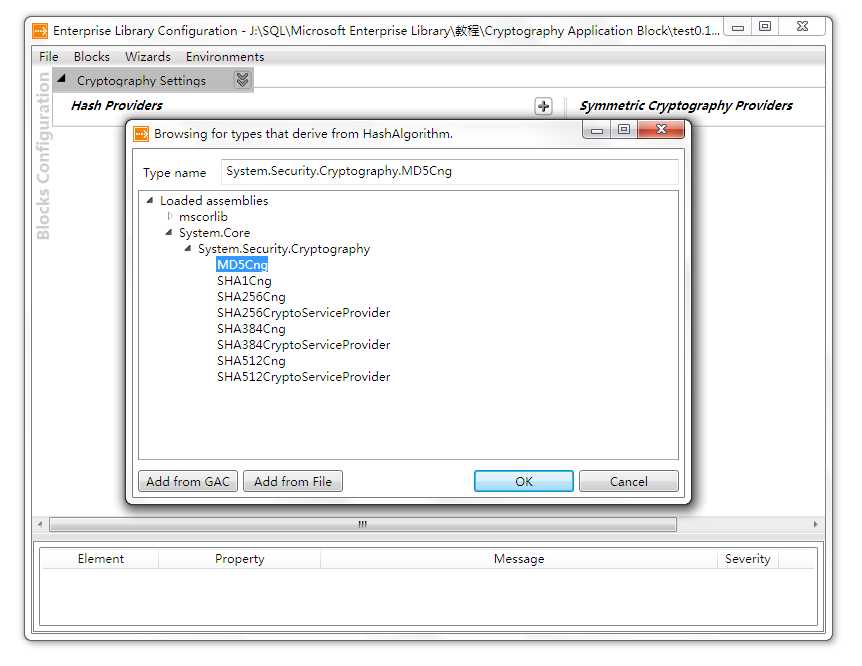Click the System.Security.Cryptography tree label
Screen dimensions: 862x666
point(284,249)
